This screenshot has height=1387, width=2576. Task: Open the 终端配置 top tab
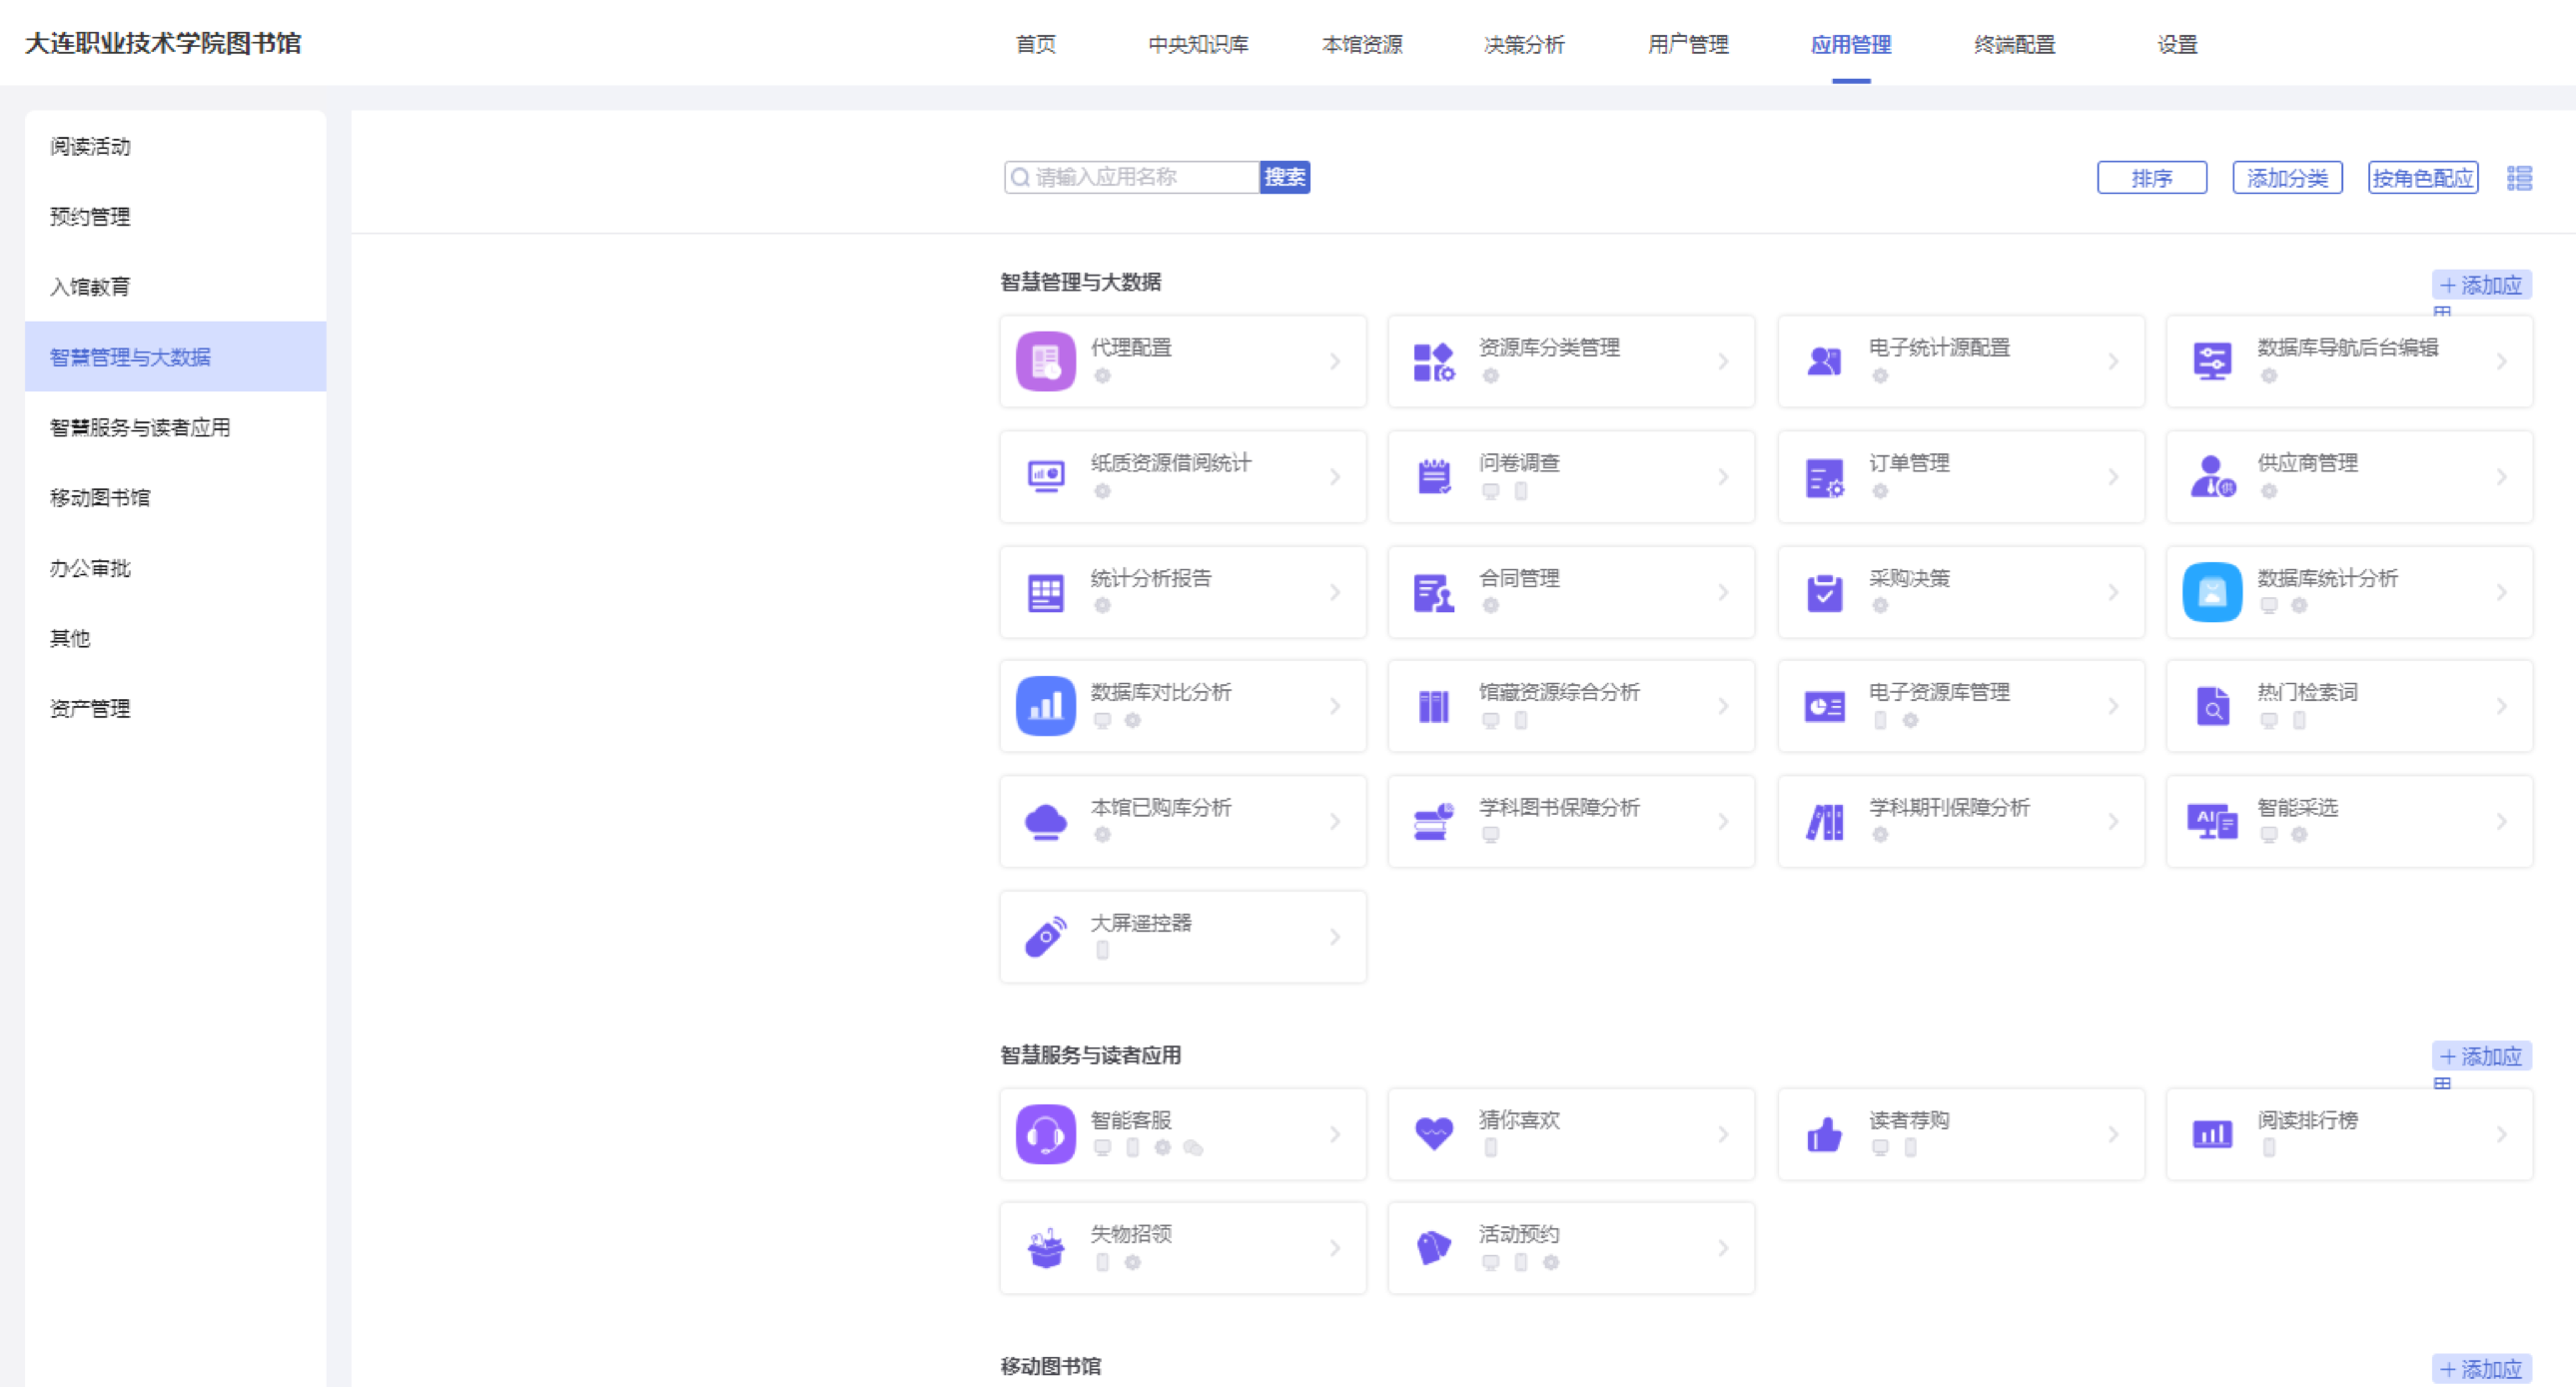(x=2014, y=44)
